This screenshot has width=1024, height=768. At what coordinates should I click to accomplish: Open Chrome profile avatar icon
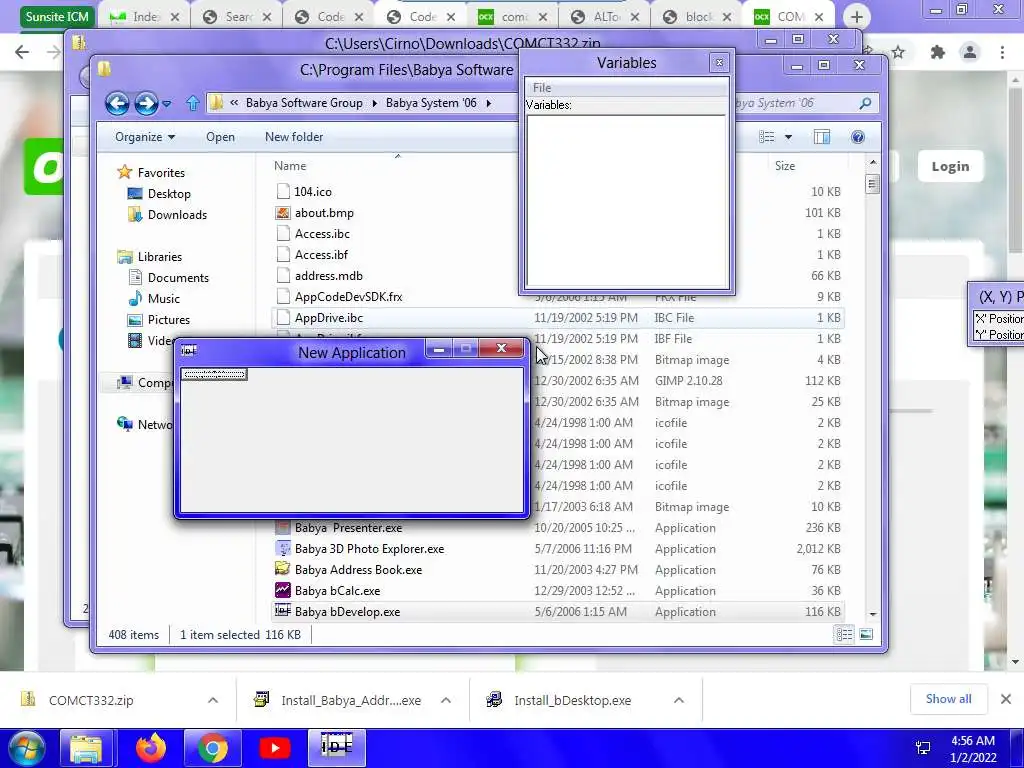(970, 52)
